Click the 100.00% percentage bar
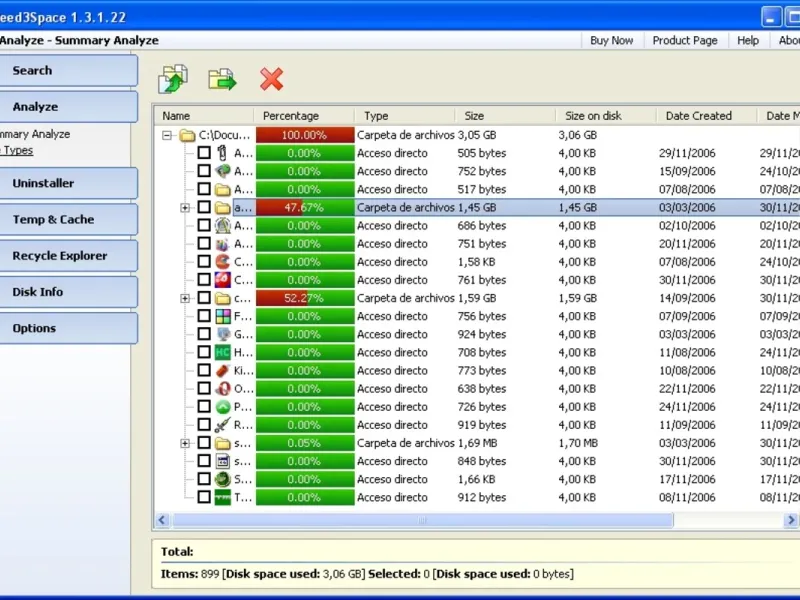Viewport: 800px width, 600px height. (305, 135)
